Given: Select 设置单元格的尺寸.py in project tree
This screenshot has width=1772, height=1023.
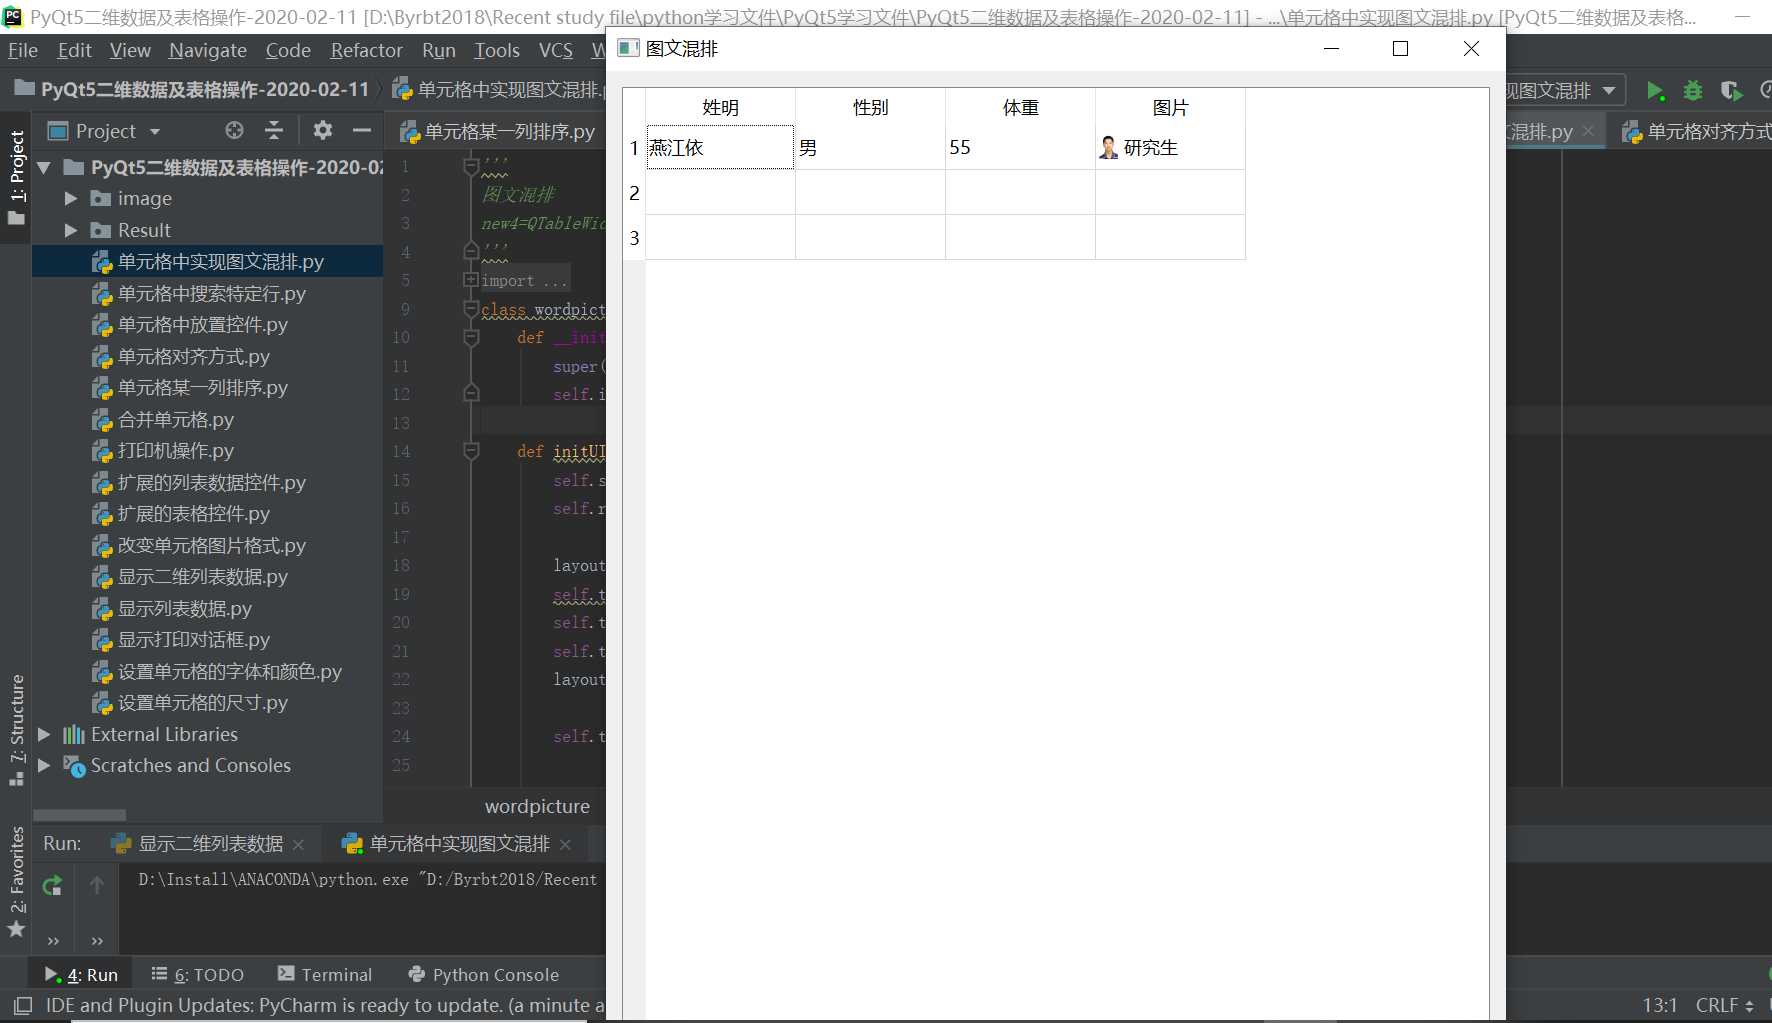Looking at the screenshot, I should [x=202, y=702].
